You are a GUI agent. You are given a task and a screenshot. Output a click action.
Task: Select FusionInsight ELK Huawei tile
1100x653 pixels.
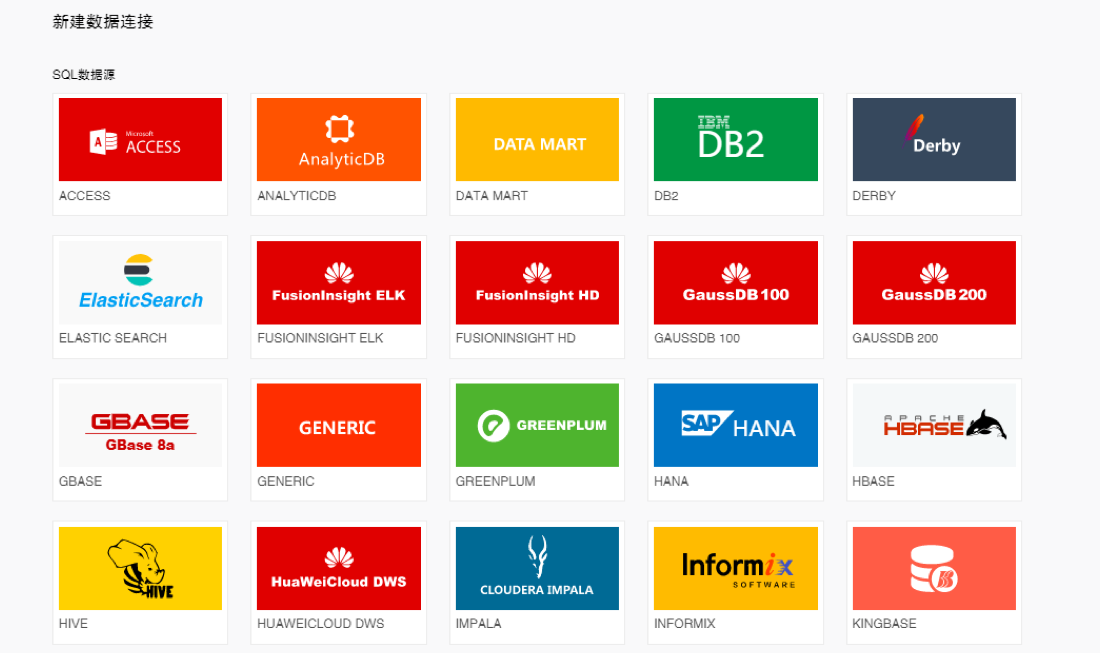(x=339, y=283)
